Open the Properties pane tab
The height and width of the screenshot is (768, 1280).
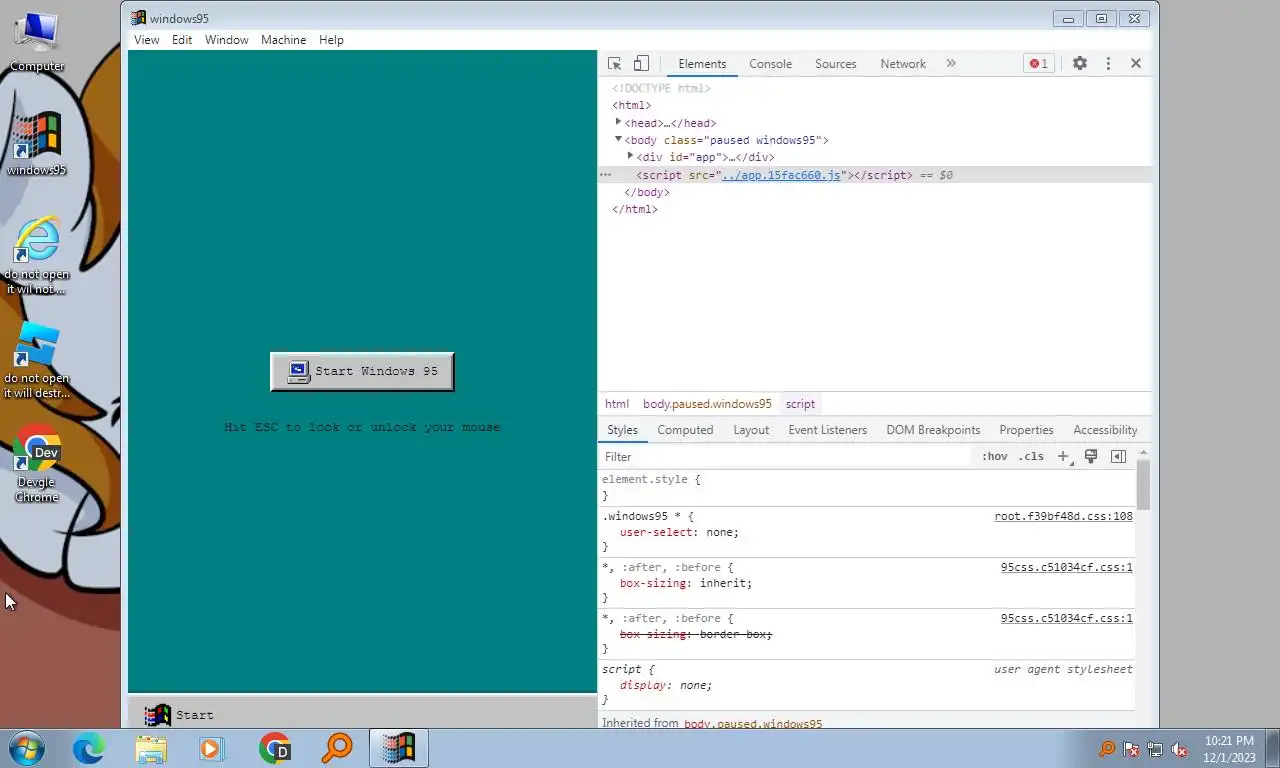[1026, 430]
